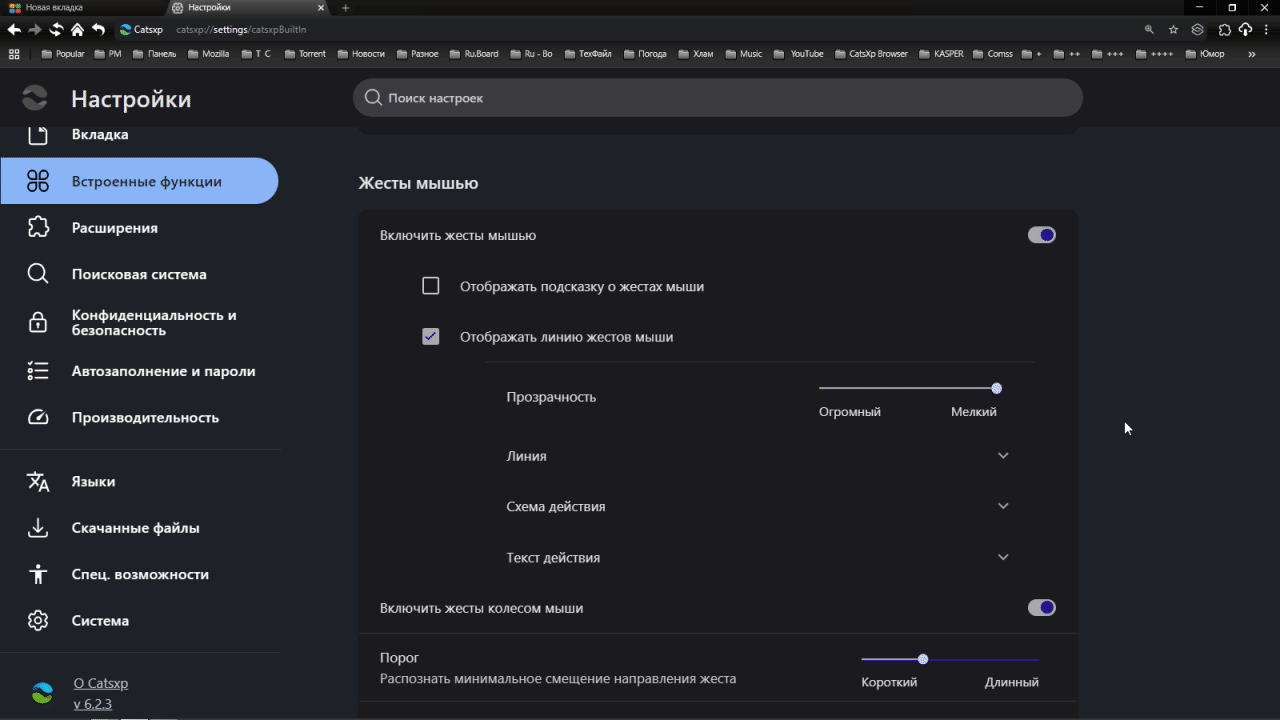This screenshot has width=1280, height=720.
Task: Click the undo closed tab arrow icon
Action: point(98,30)
